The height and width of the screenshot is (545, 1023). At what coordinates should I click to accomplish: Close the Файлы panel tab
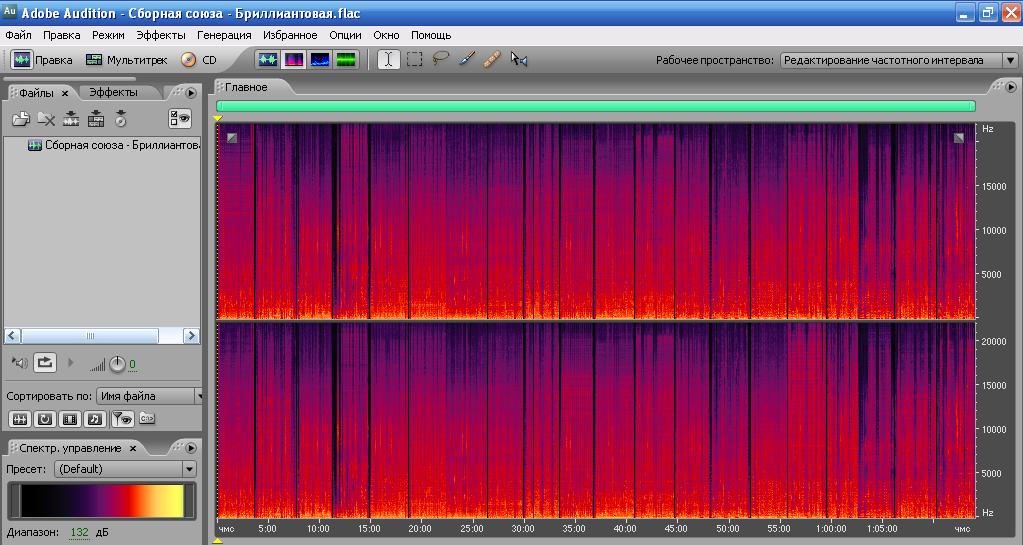coord(65,93)
